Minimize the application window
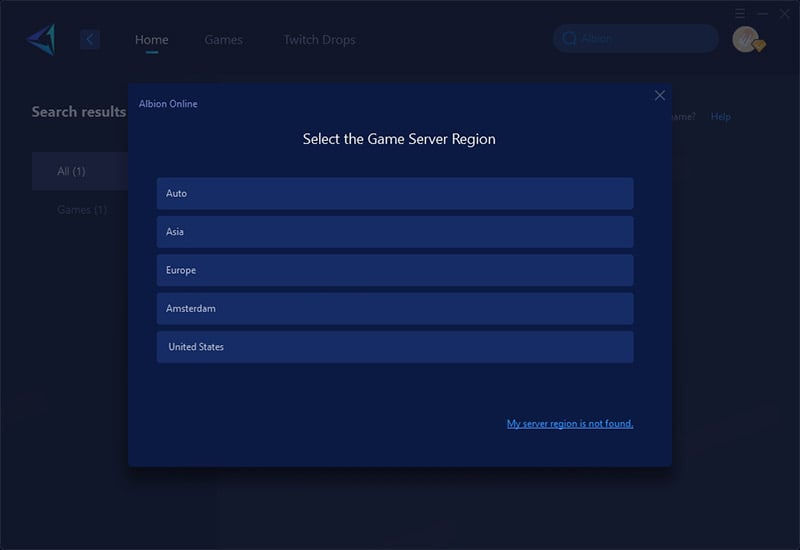 click(x=762, y=14)
